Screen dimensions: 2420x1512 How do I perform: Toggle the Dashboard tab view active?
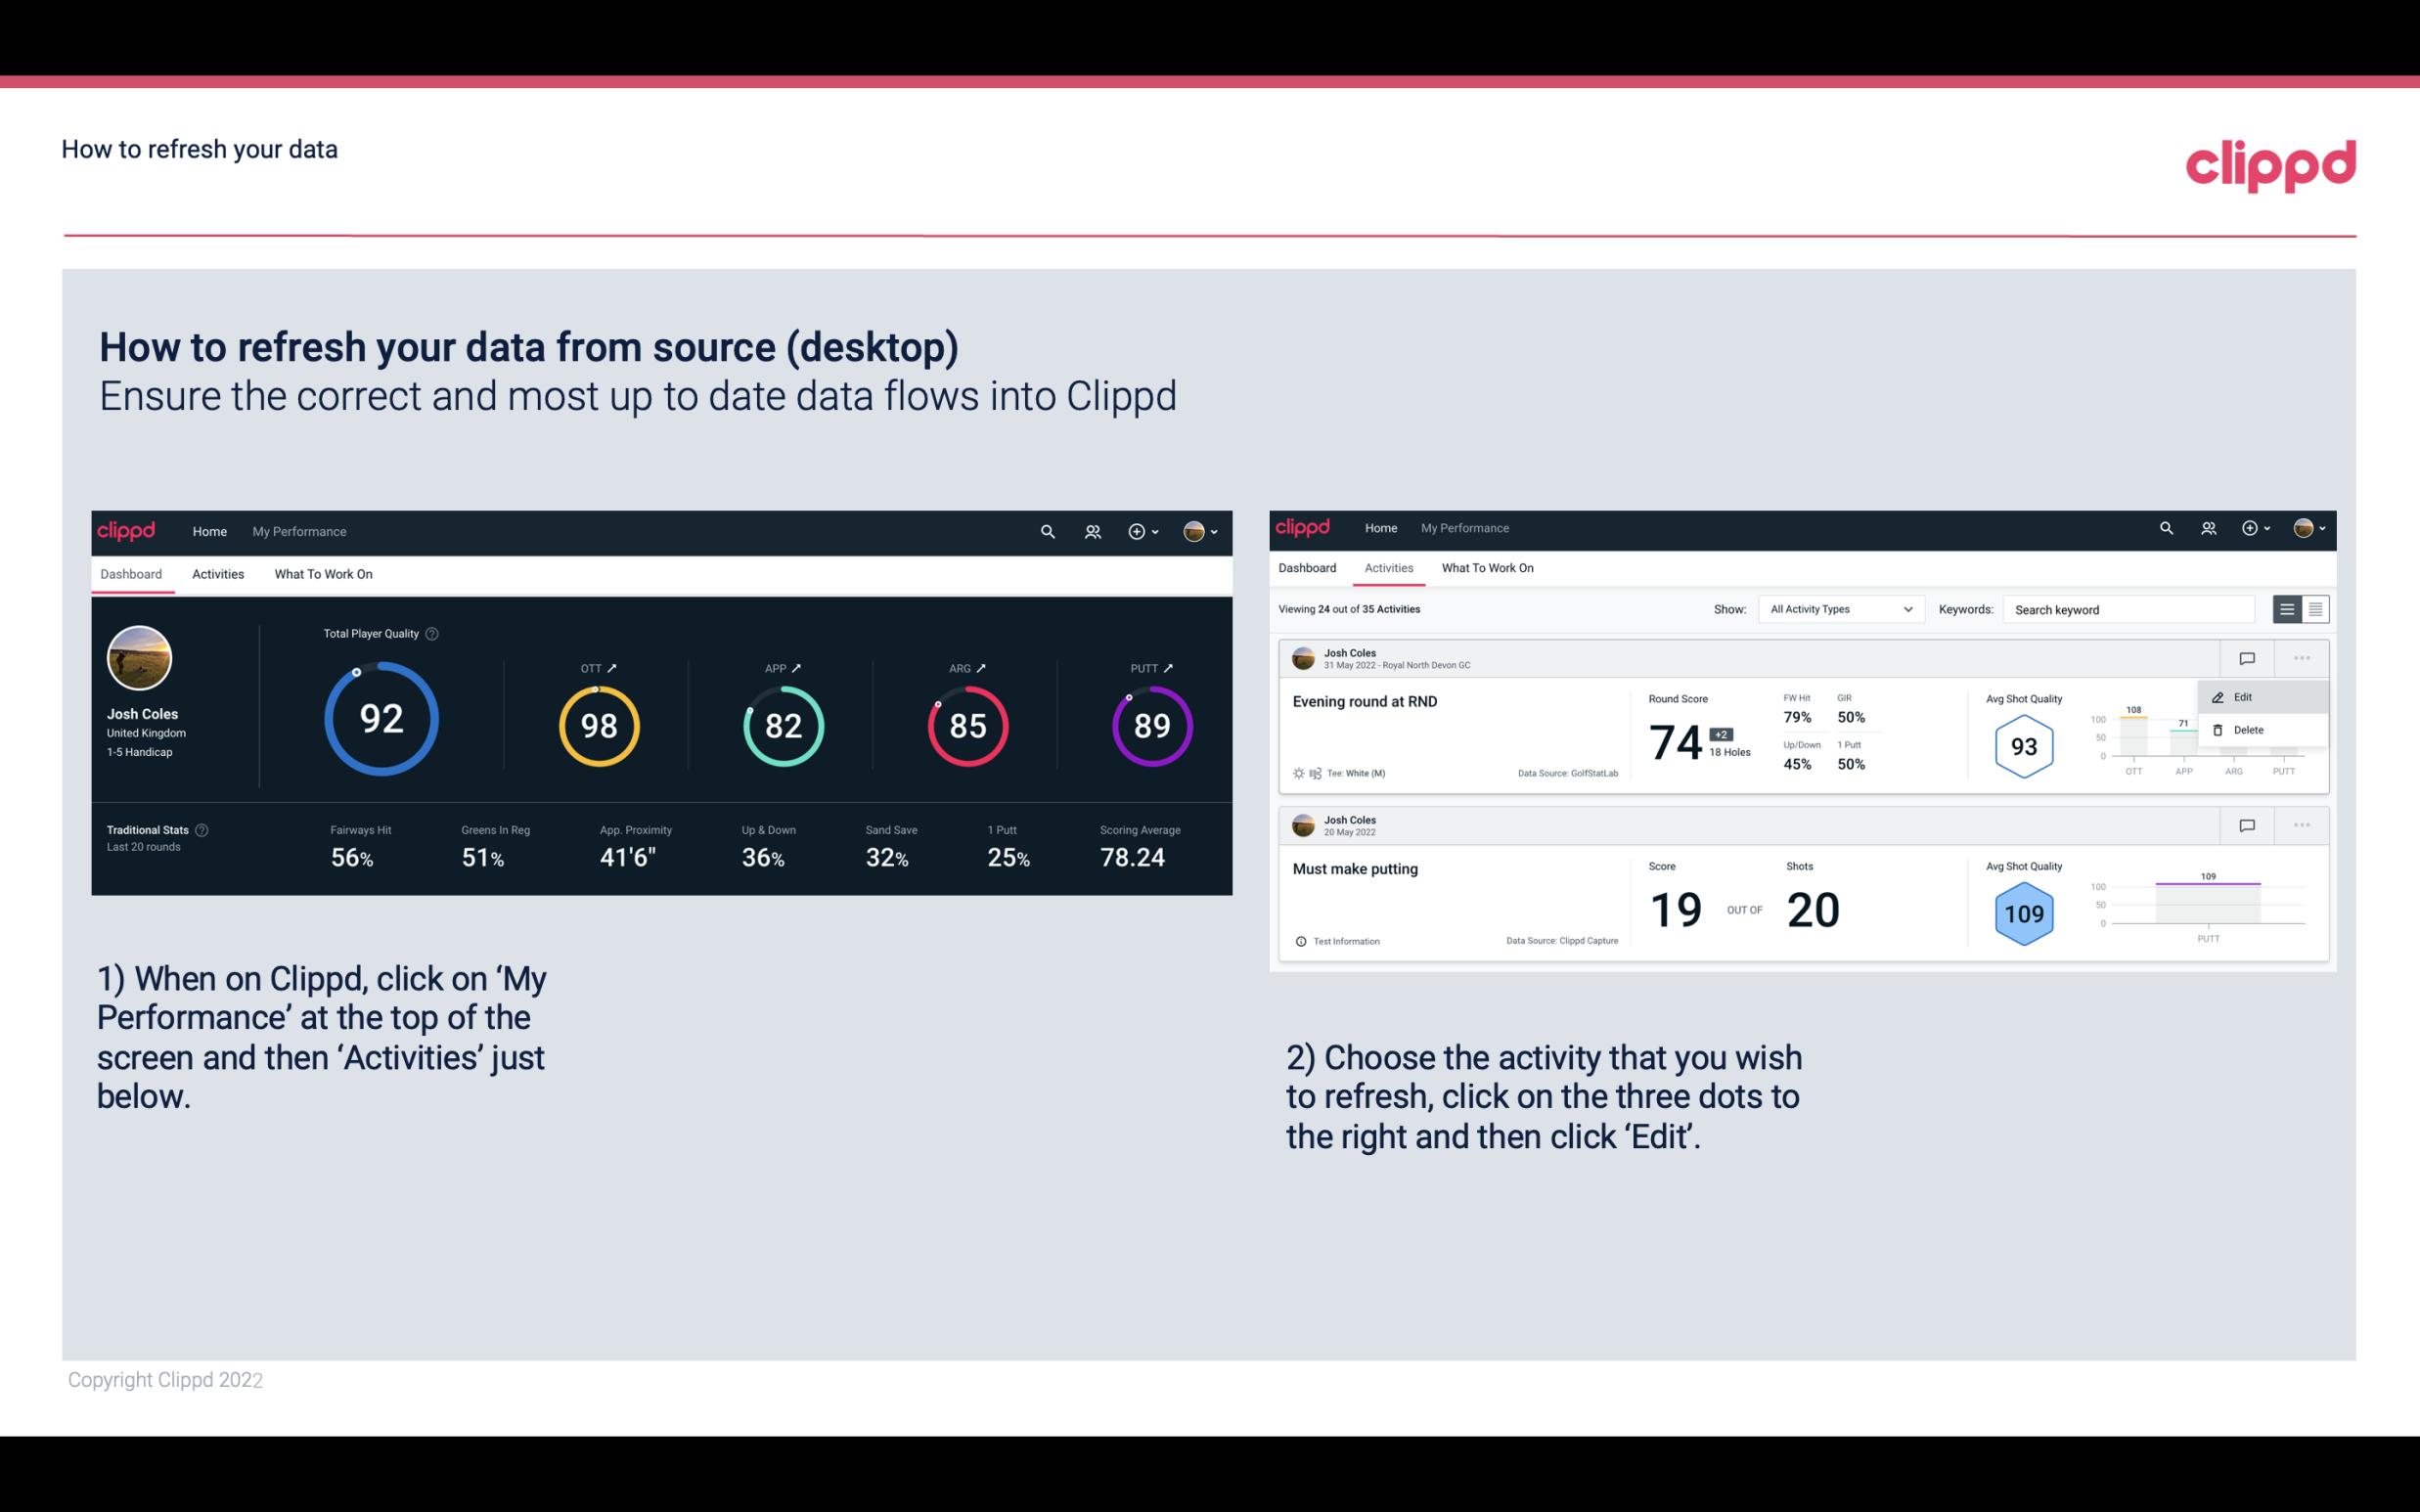coord(131,573)
